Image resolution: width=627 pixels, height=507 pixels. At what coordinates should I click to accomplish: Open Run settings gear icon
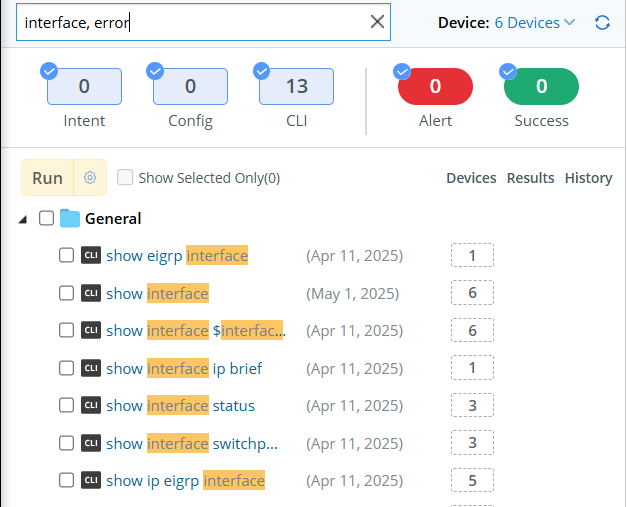tap(90, 178)
